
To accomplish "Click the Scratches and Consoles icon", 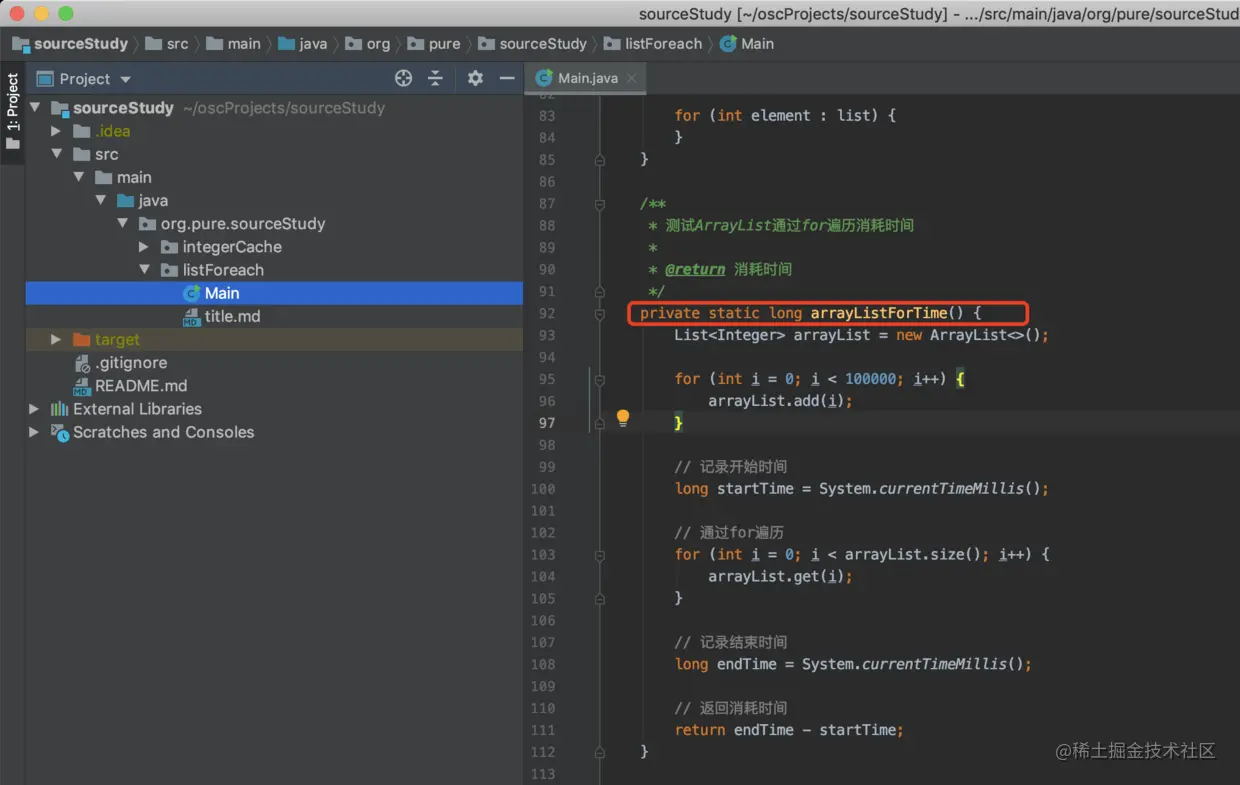I will tap(60, 432).
